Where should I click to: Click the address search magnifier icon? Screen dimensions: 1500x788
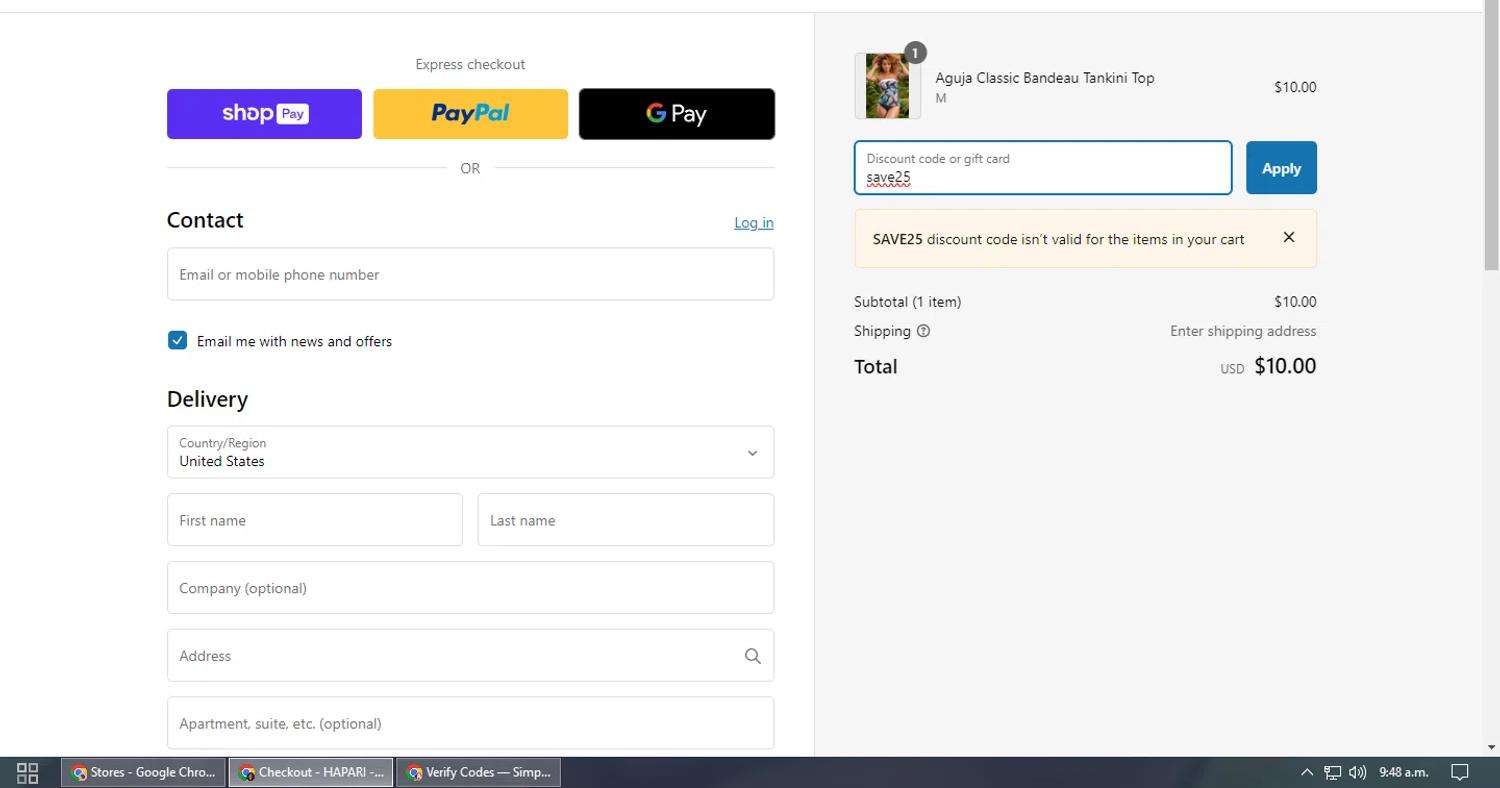[x=752, y=656]
